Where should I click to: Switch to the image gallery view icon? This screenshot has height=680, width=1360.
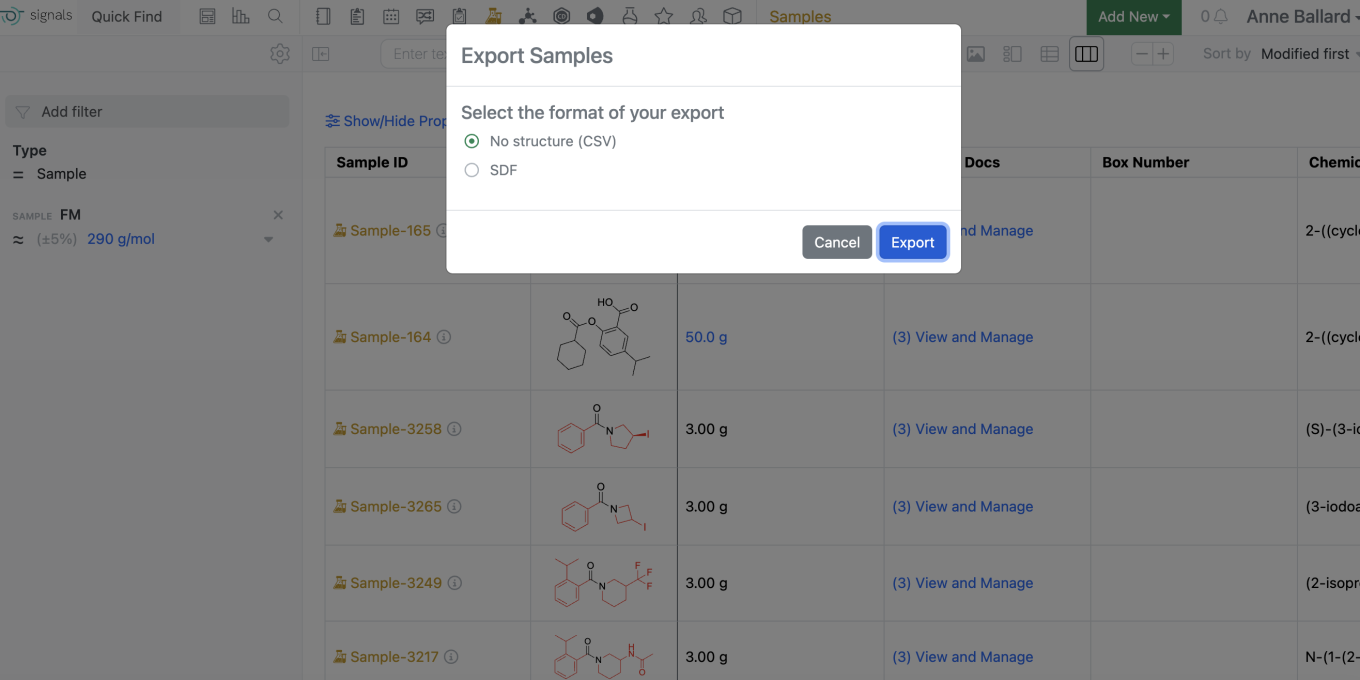(x=975, y=54)
